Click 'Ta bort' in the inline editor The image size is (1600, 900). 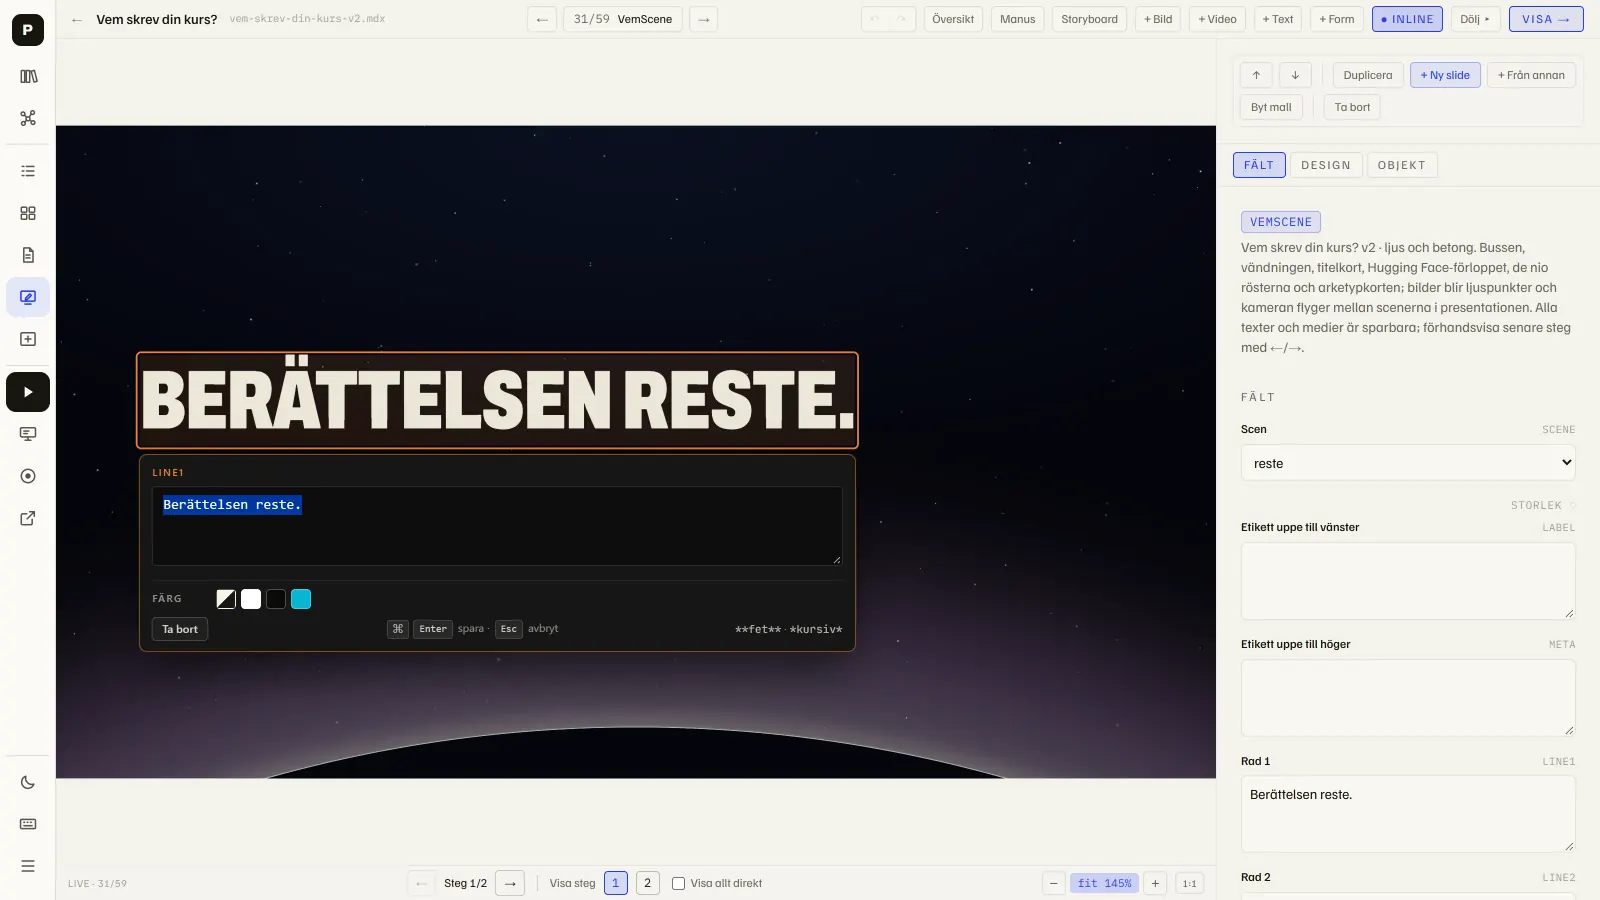(x=180, y=629)
